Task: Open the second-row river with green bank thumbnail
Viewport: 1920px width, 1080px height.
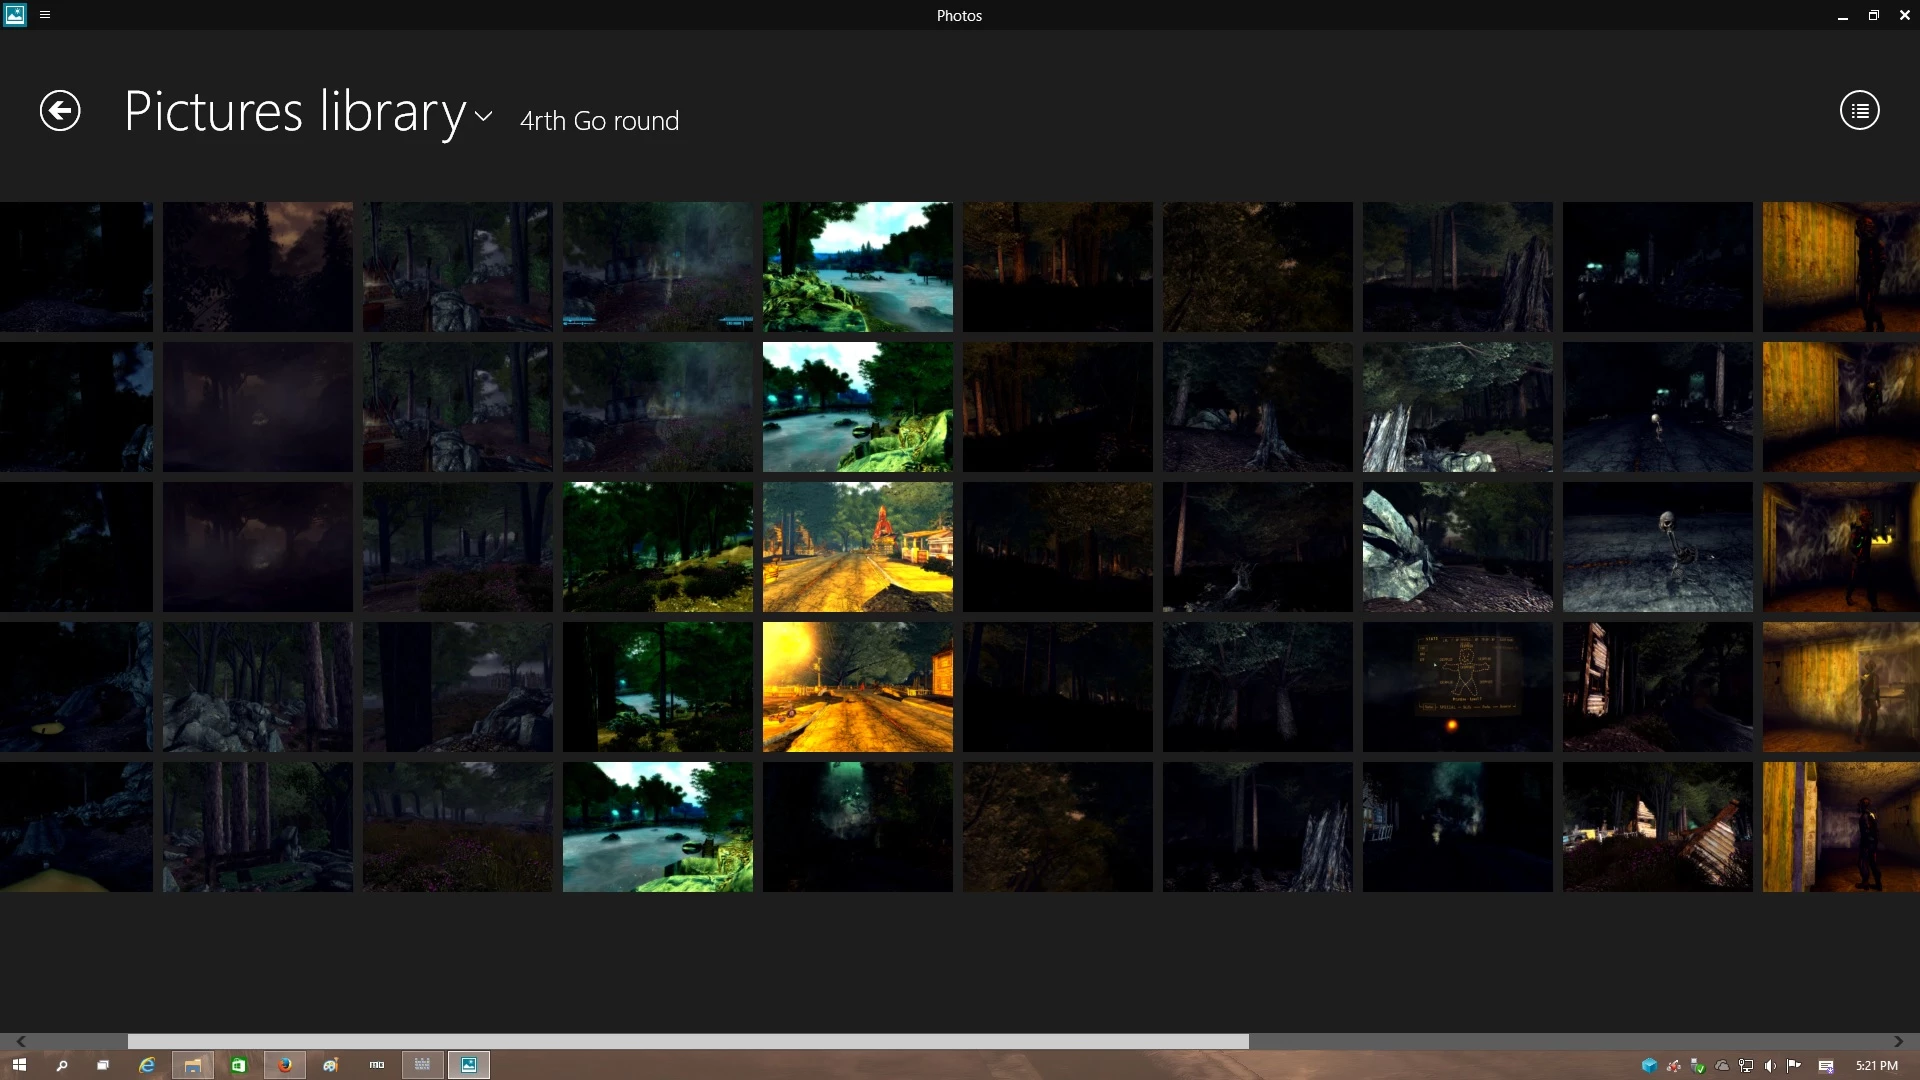Action: (x=858, y=407)
